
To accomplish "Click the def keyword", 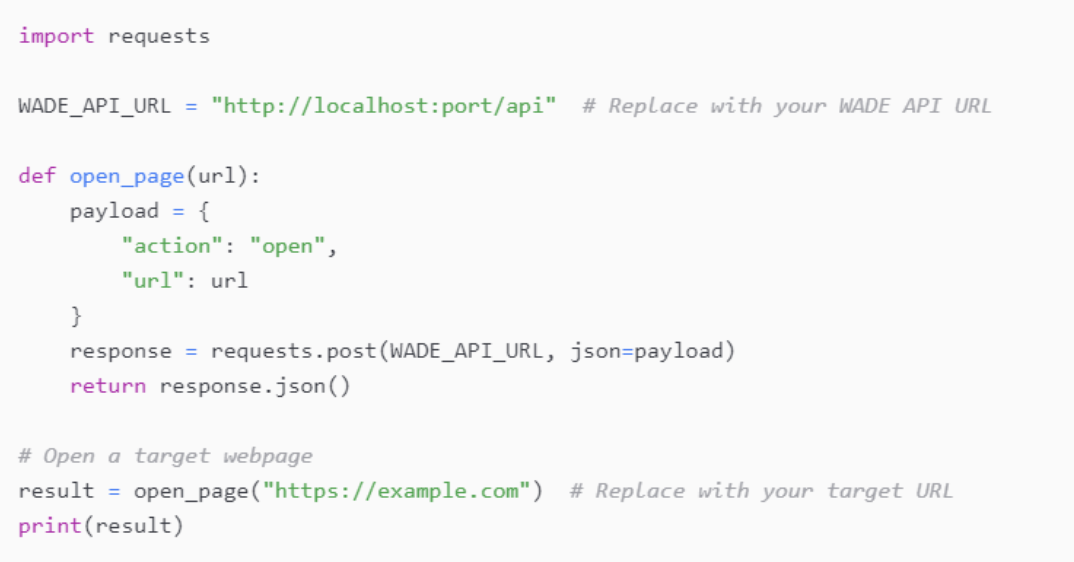I will (37, 176).
